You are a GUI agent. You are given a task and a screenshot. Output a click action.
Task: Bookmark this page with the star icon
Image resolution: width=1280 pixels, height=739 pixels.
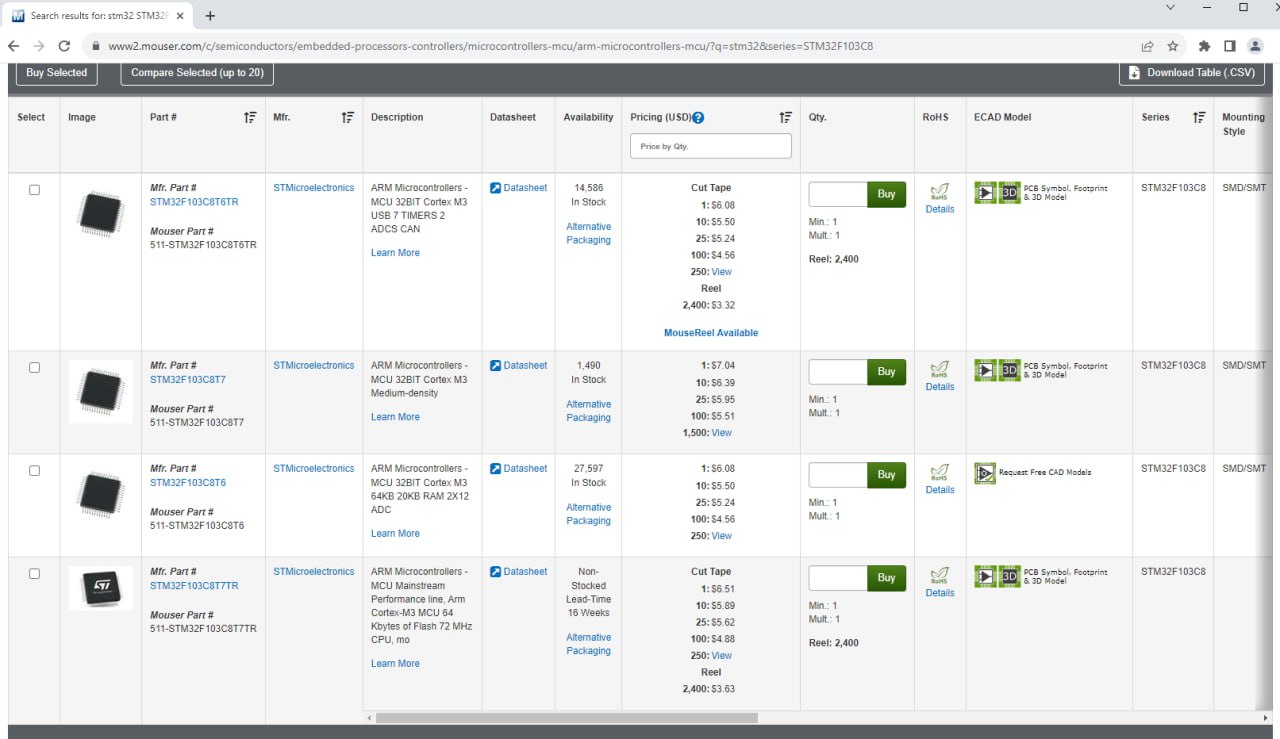[1173, 46]
